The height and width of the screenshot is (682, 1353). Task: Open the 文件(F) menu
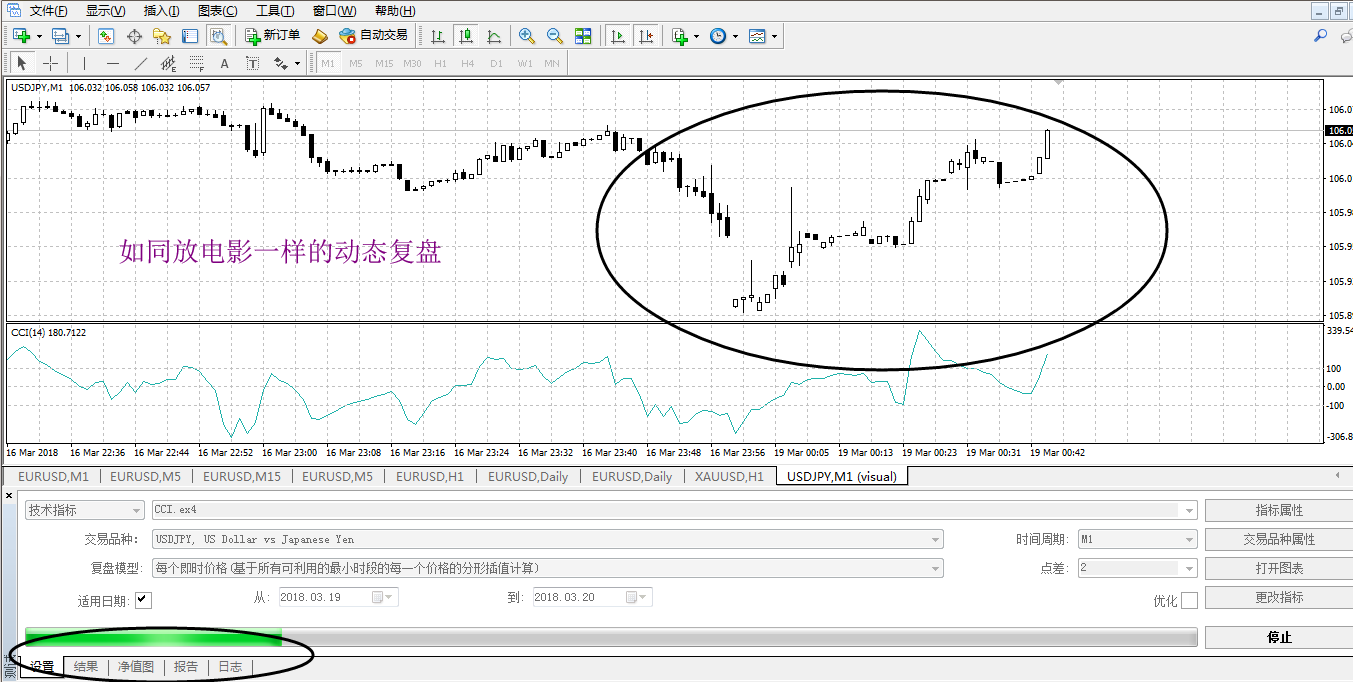pyautogui.click(x=48, y=11)
